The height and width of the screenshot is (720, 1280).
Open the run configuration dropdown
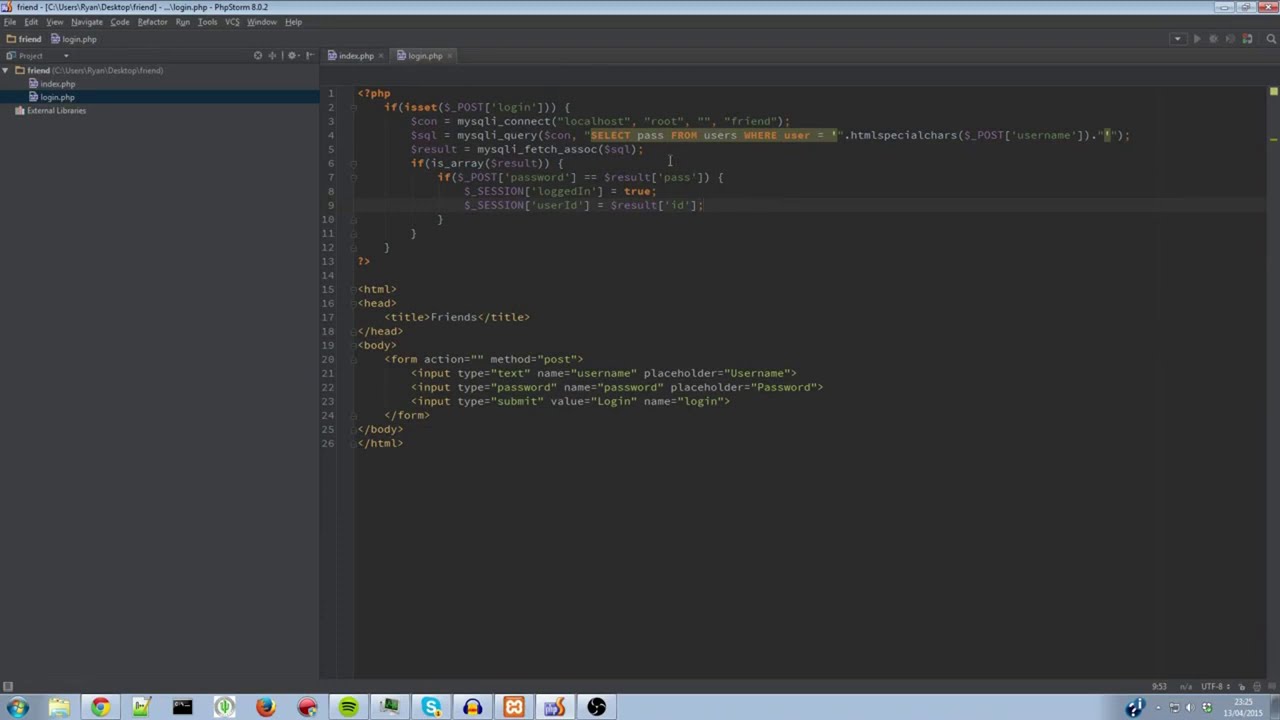point(1178,39)
